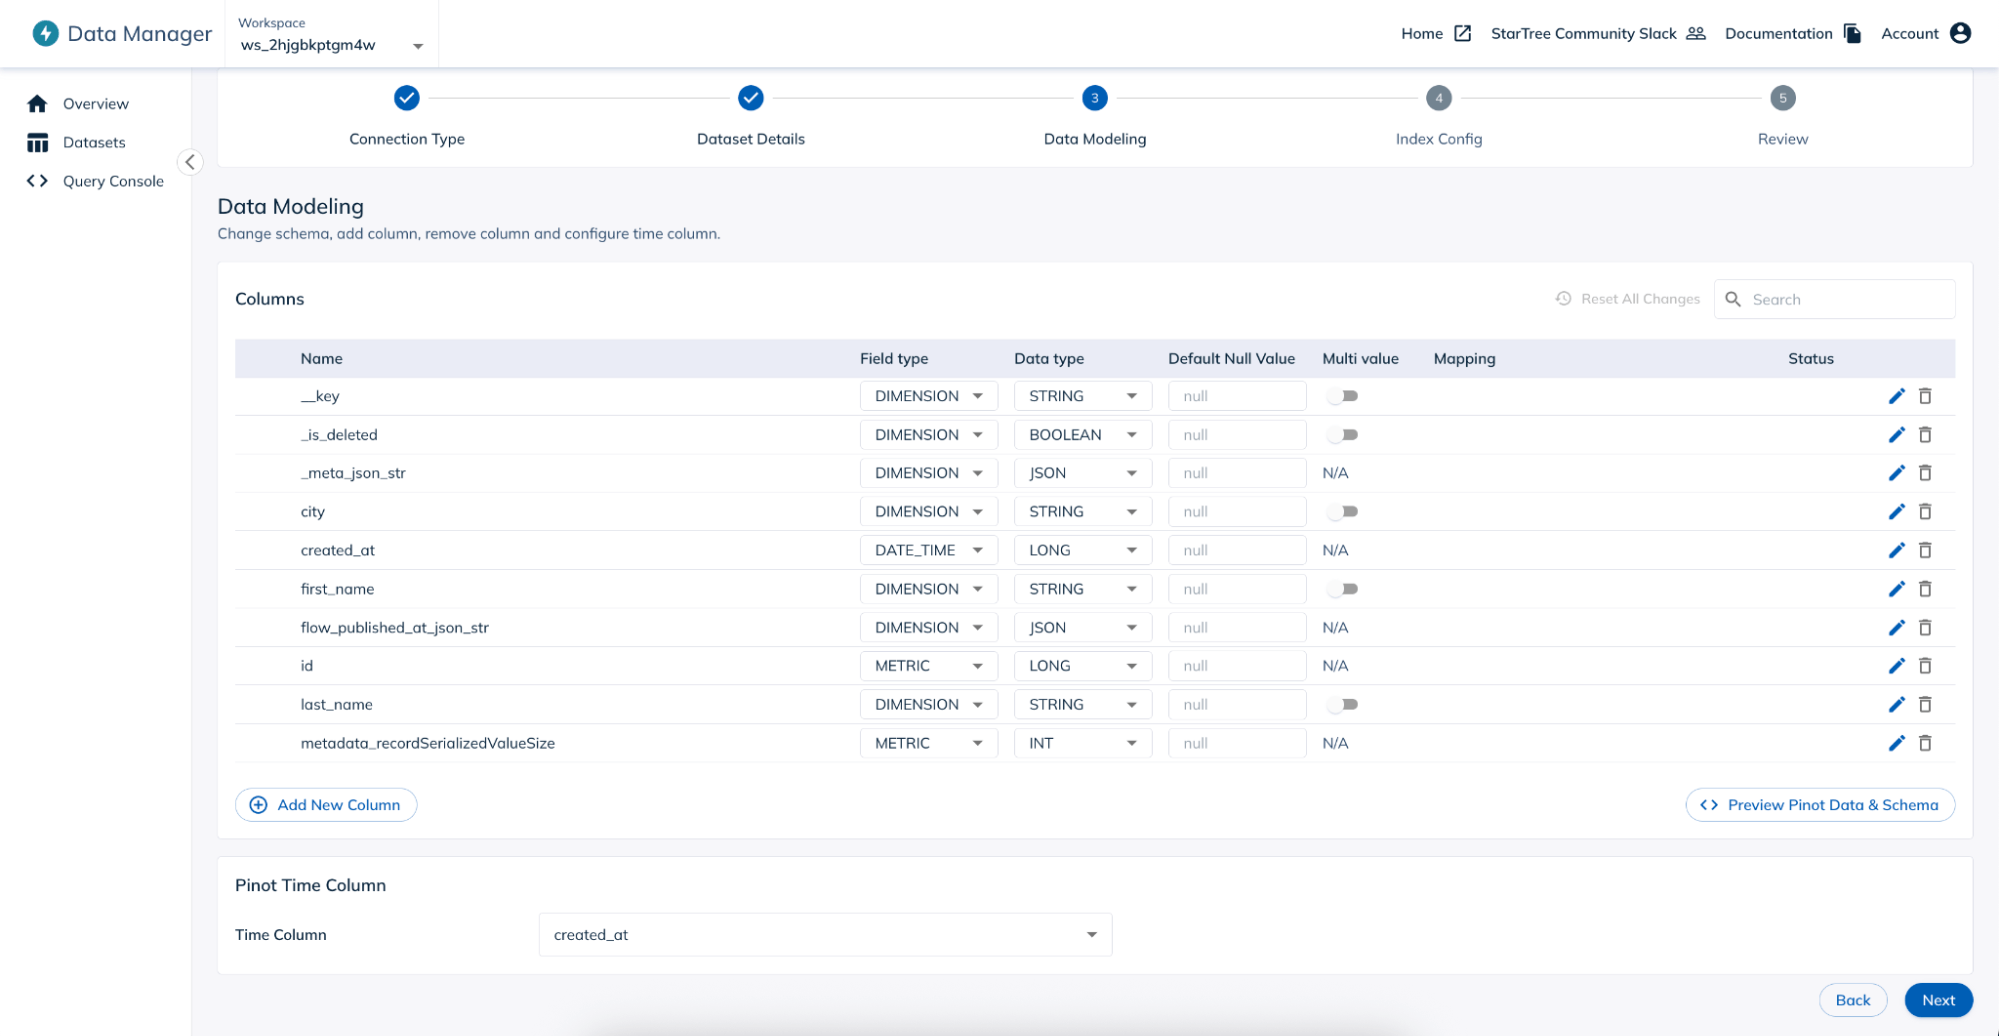Edit the _is_deleted column
The width and height of the screenshot is (1999, 1036).
pyautogui.click(x=1896, y=435)
